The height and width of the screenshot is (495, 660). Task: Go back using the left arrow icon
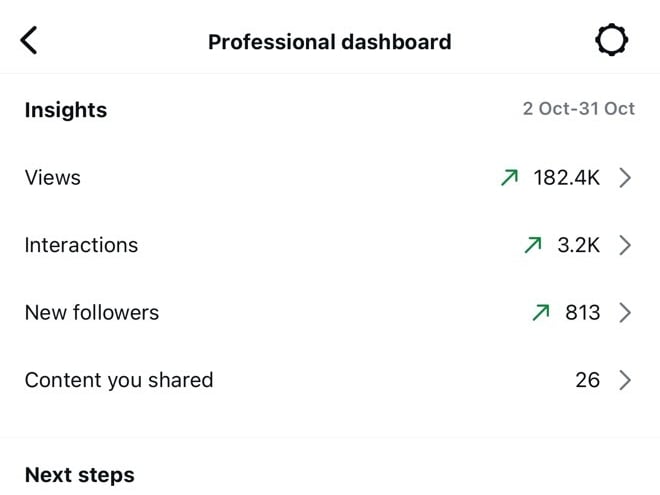29,40
